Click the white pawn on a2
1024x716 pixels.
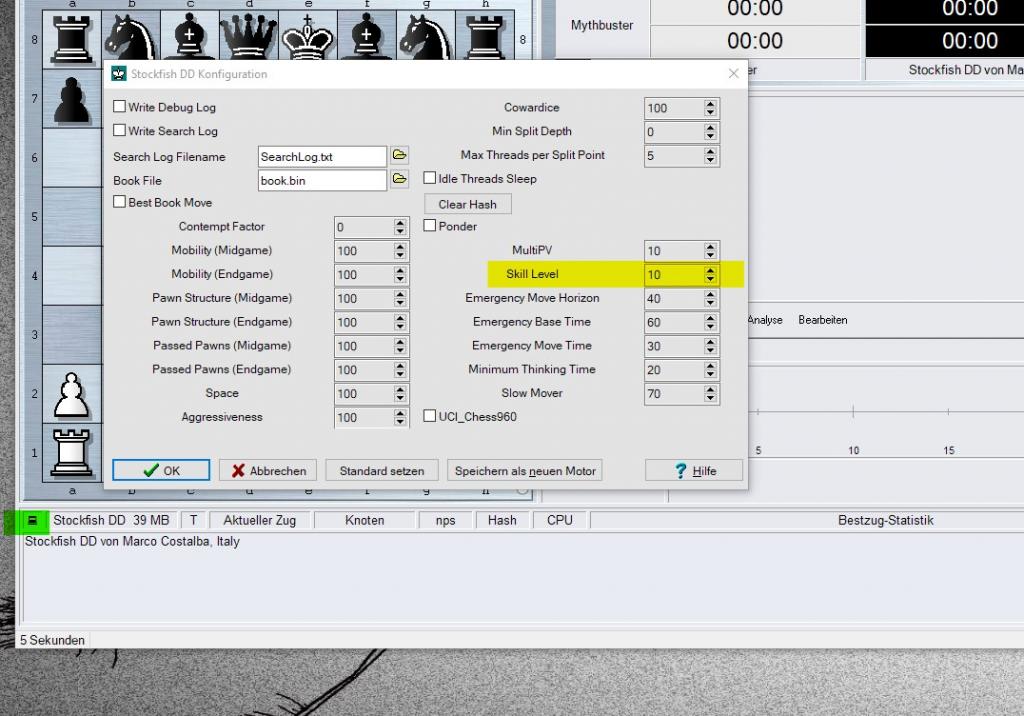(x=72, y=393)
